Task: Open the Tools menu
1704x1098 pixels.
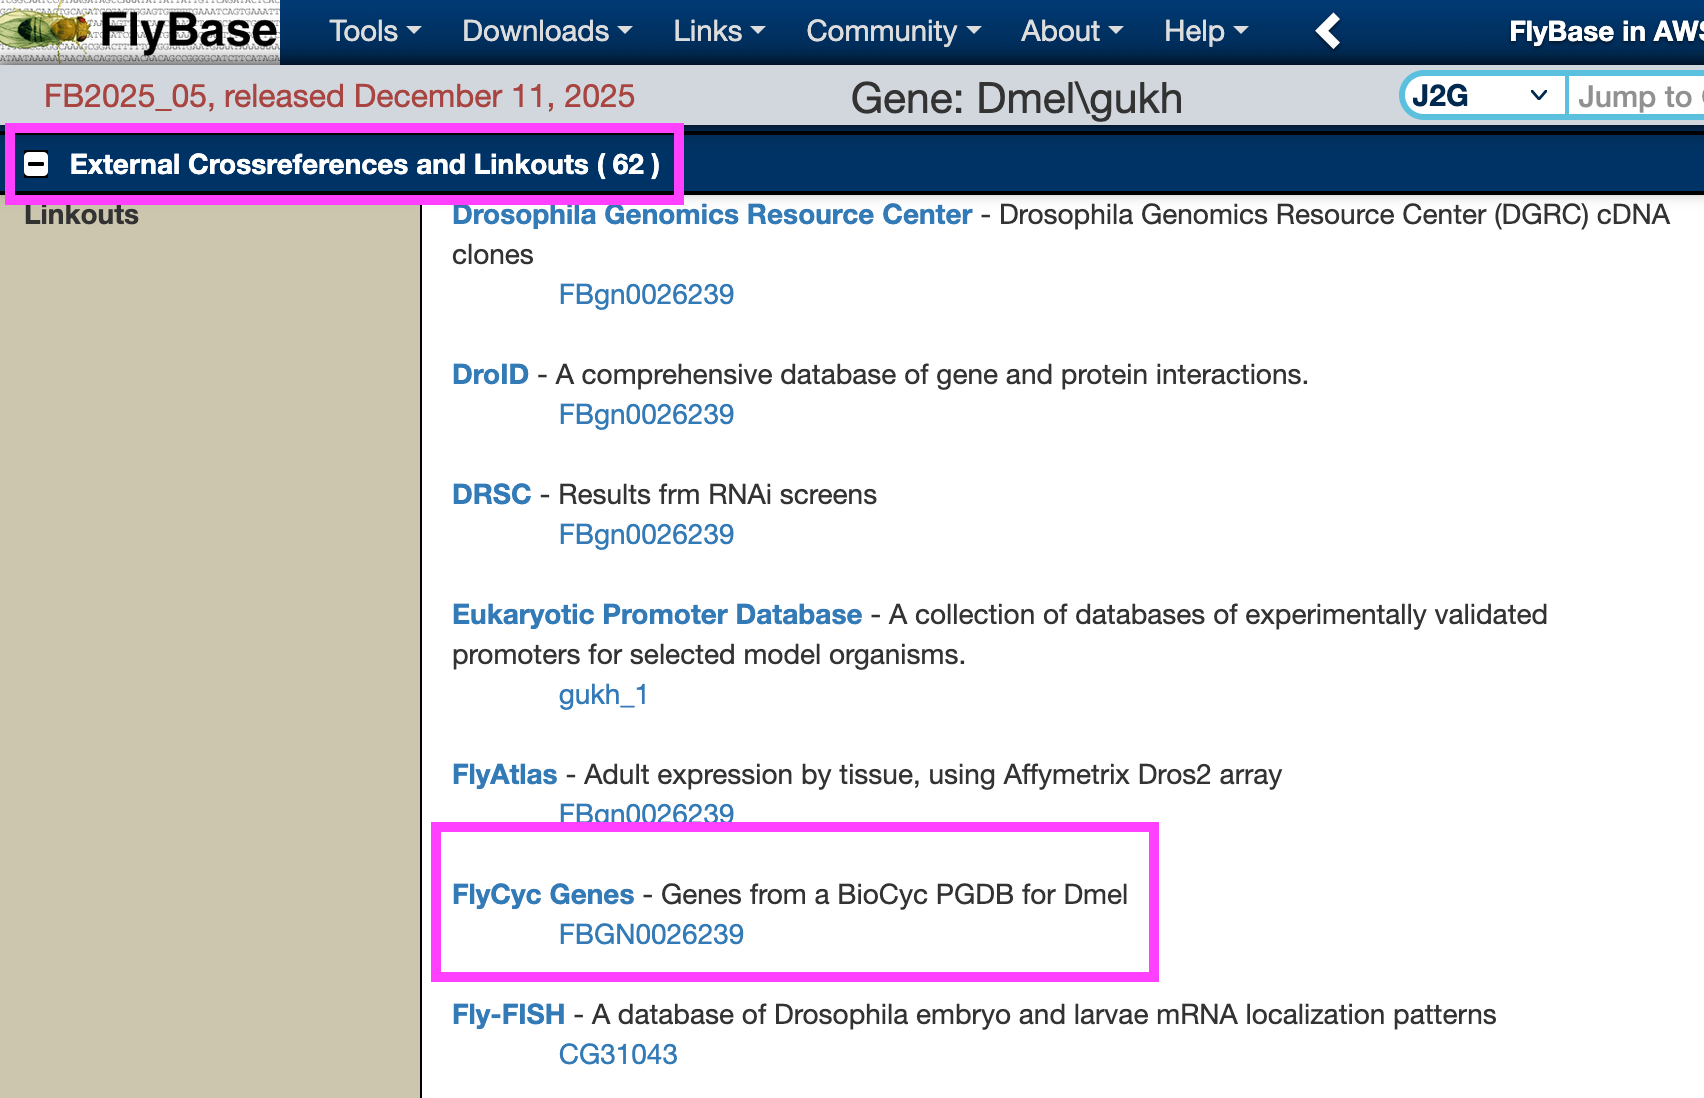Action: tap(375, 31)
